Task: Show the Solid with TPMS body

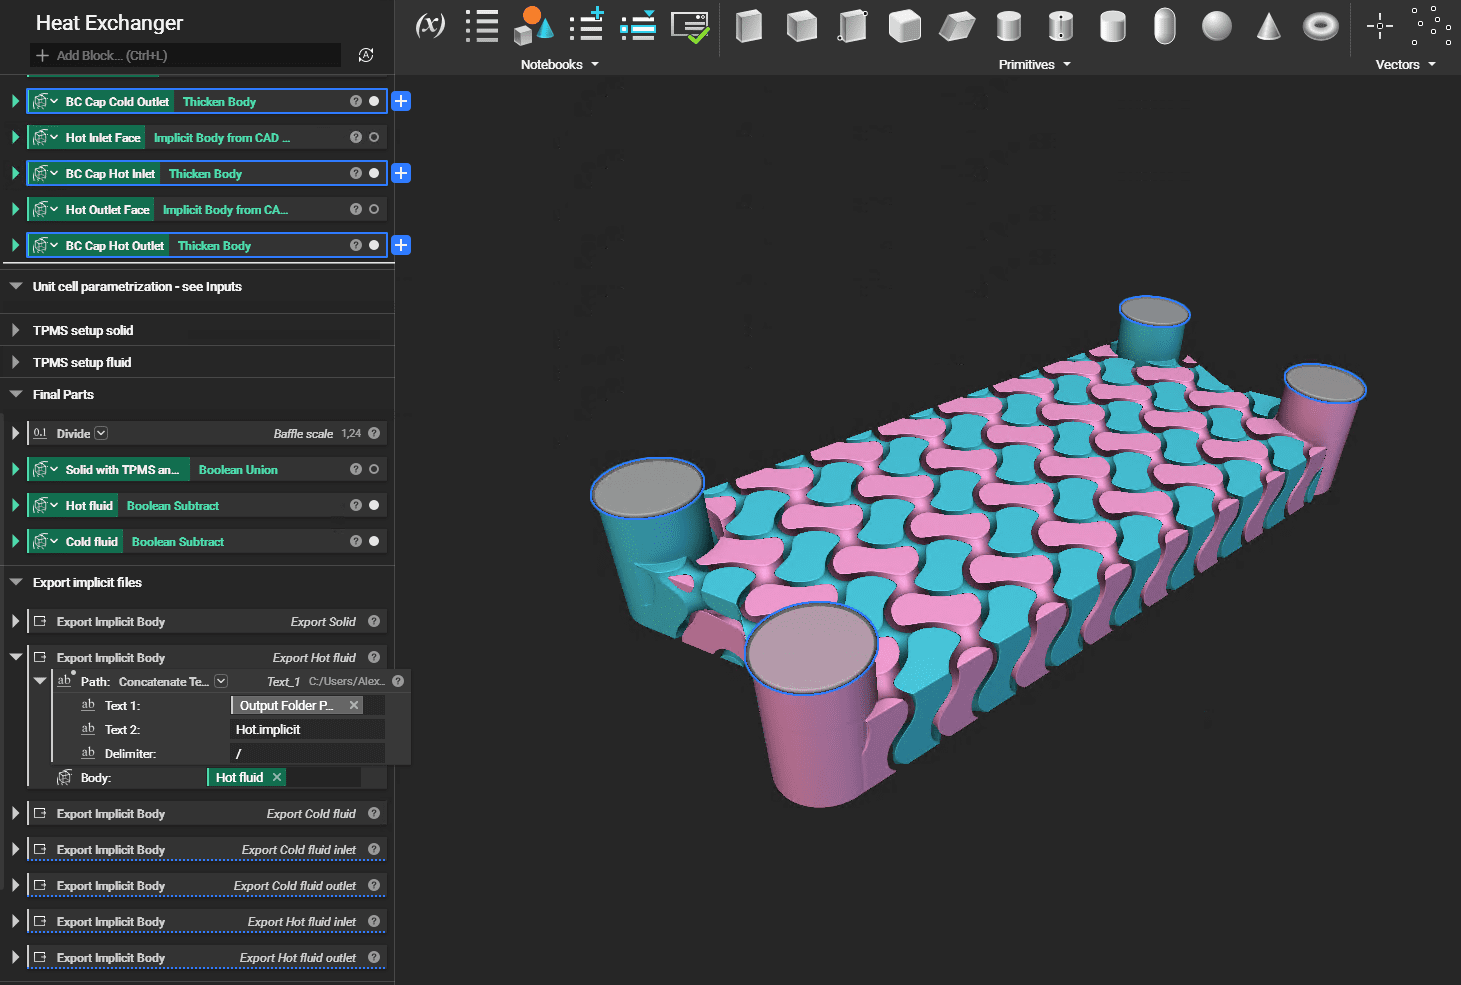Action: 374,469
